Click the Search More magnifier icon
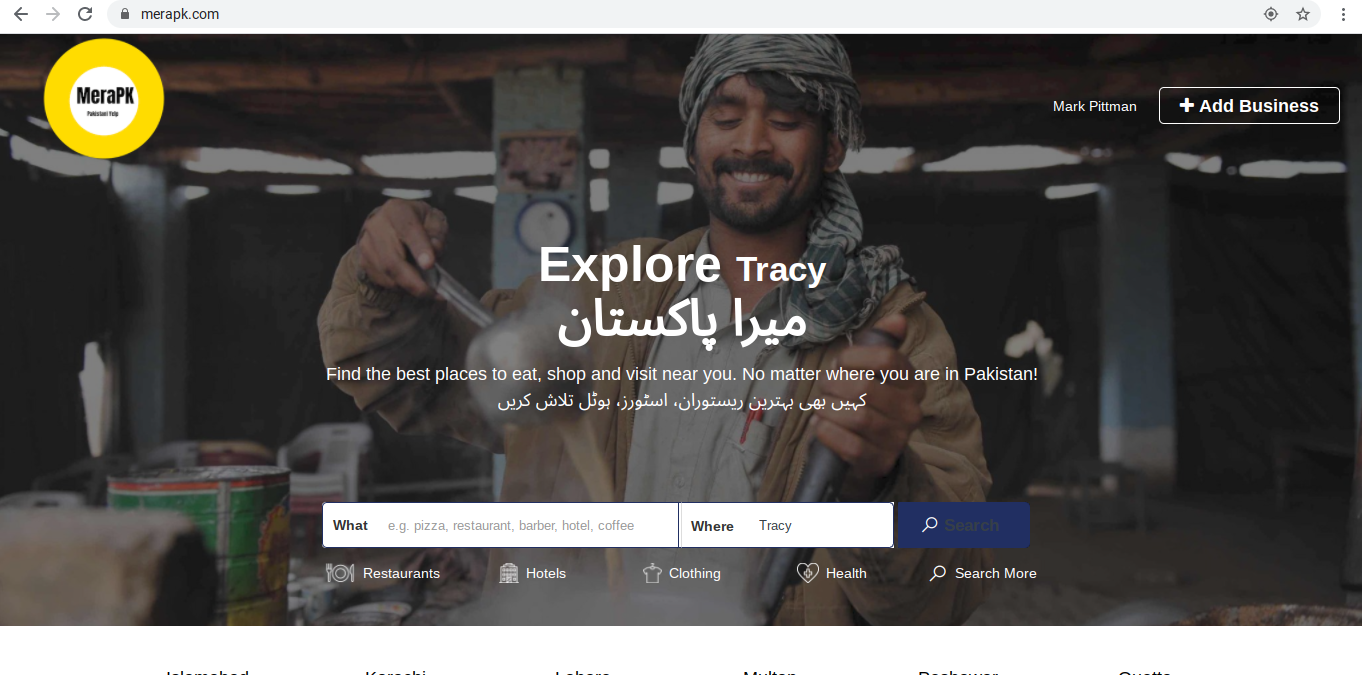 pyautogui.click(x=938, y=573)
